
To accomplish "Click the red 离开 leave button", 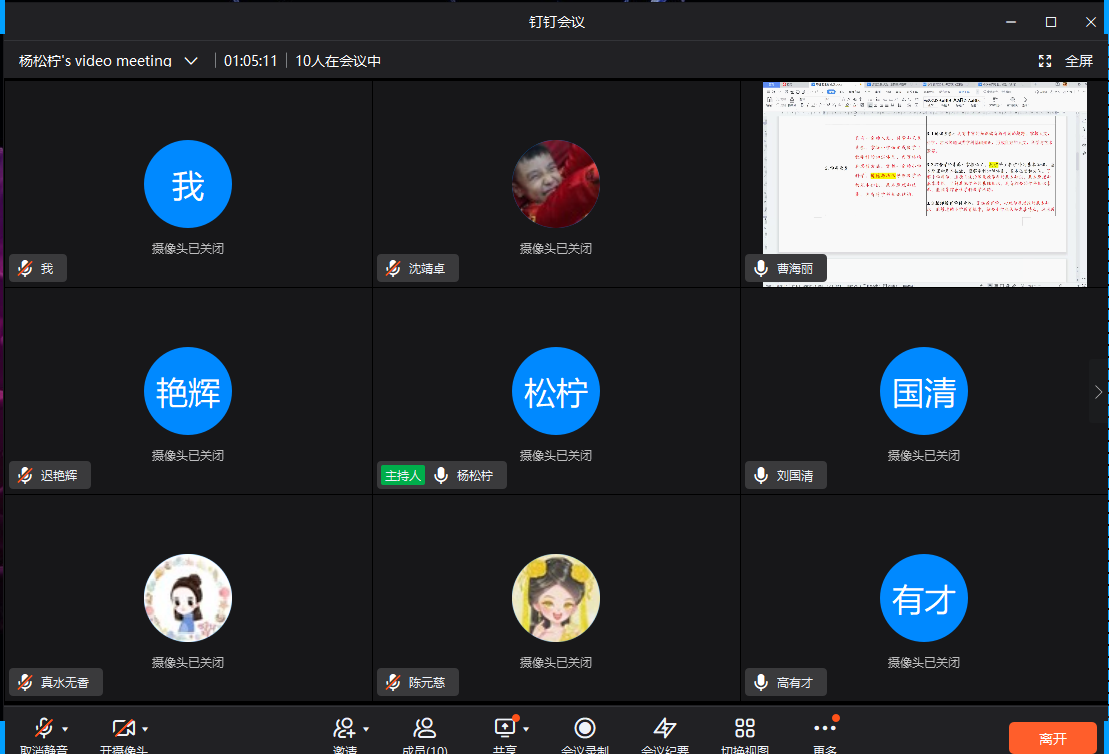I will click(x=1052, y=738).
